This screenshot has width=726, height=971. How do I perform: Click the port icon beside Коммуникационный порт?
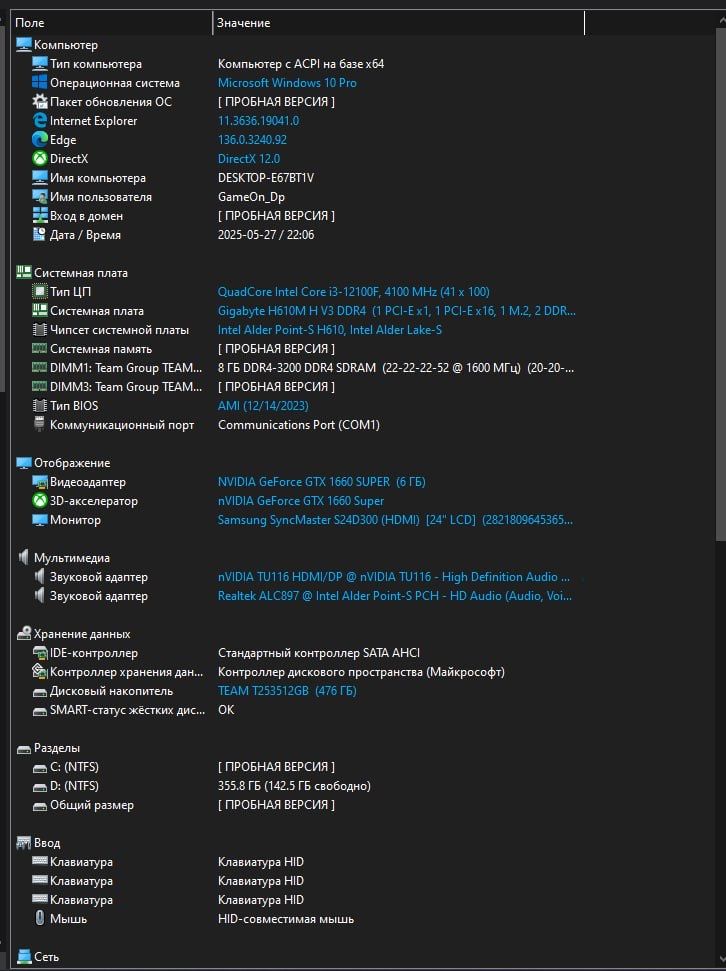(x=40, y=424)
